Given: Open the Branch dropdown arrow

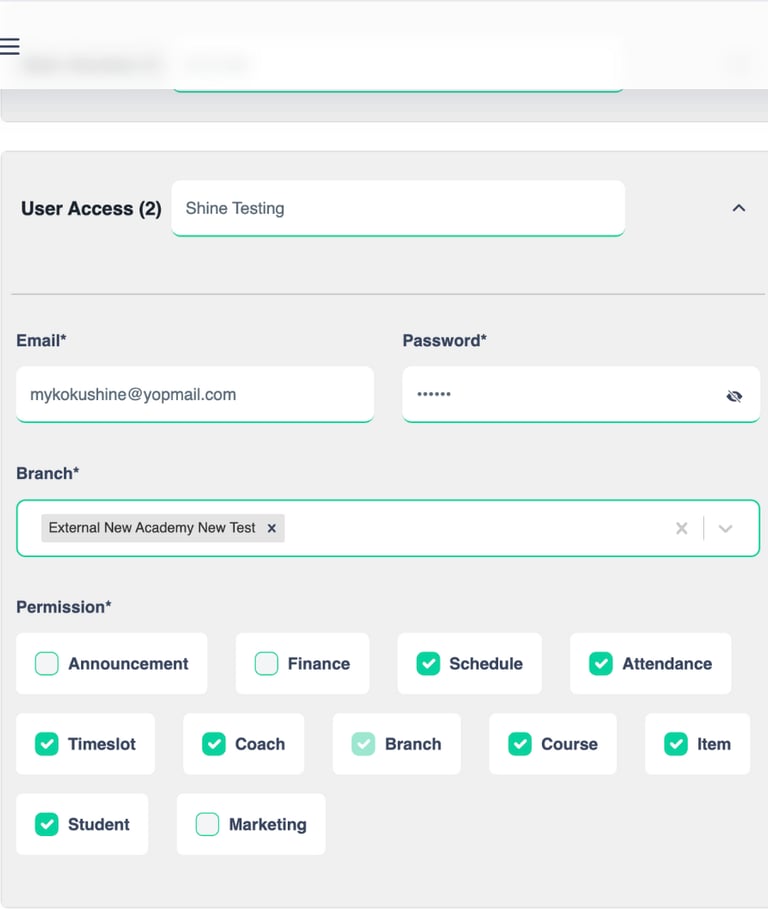Looking at the screenshot, I should click(726, 528).
